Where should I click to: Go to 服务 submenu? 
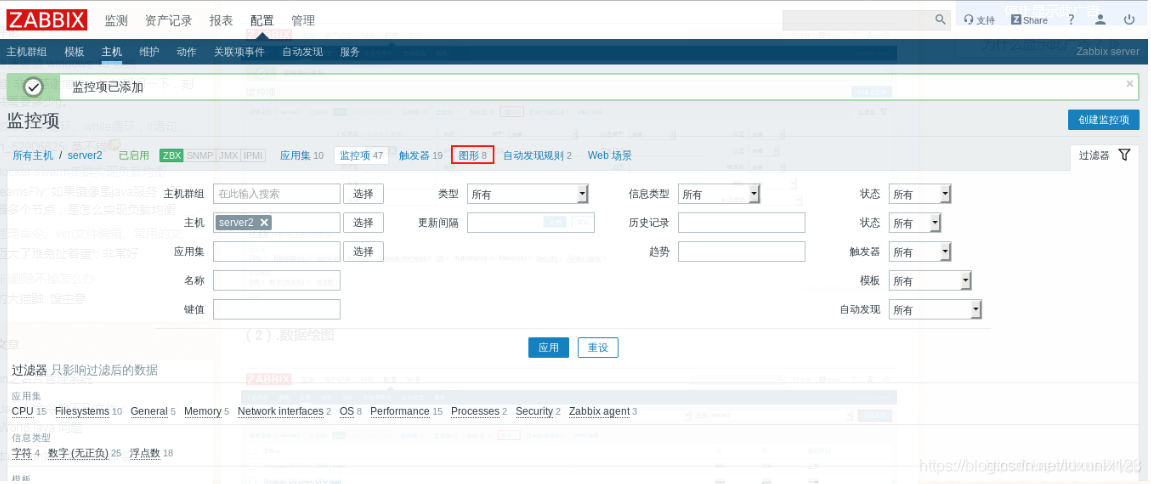point(350,51)
